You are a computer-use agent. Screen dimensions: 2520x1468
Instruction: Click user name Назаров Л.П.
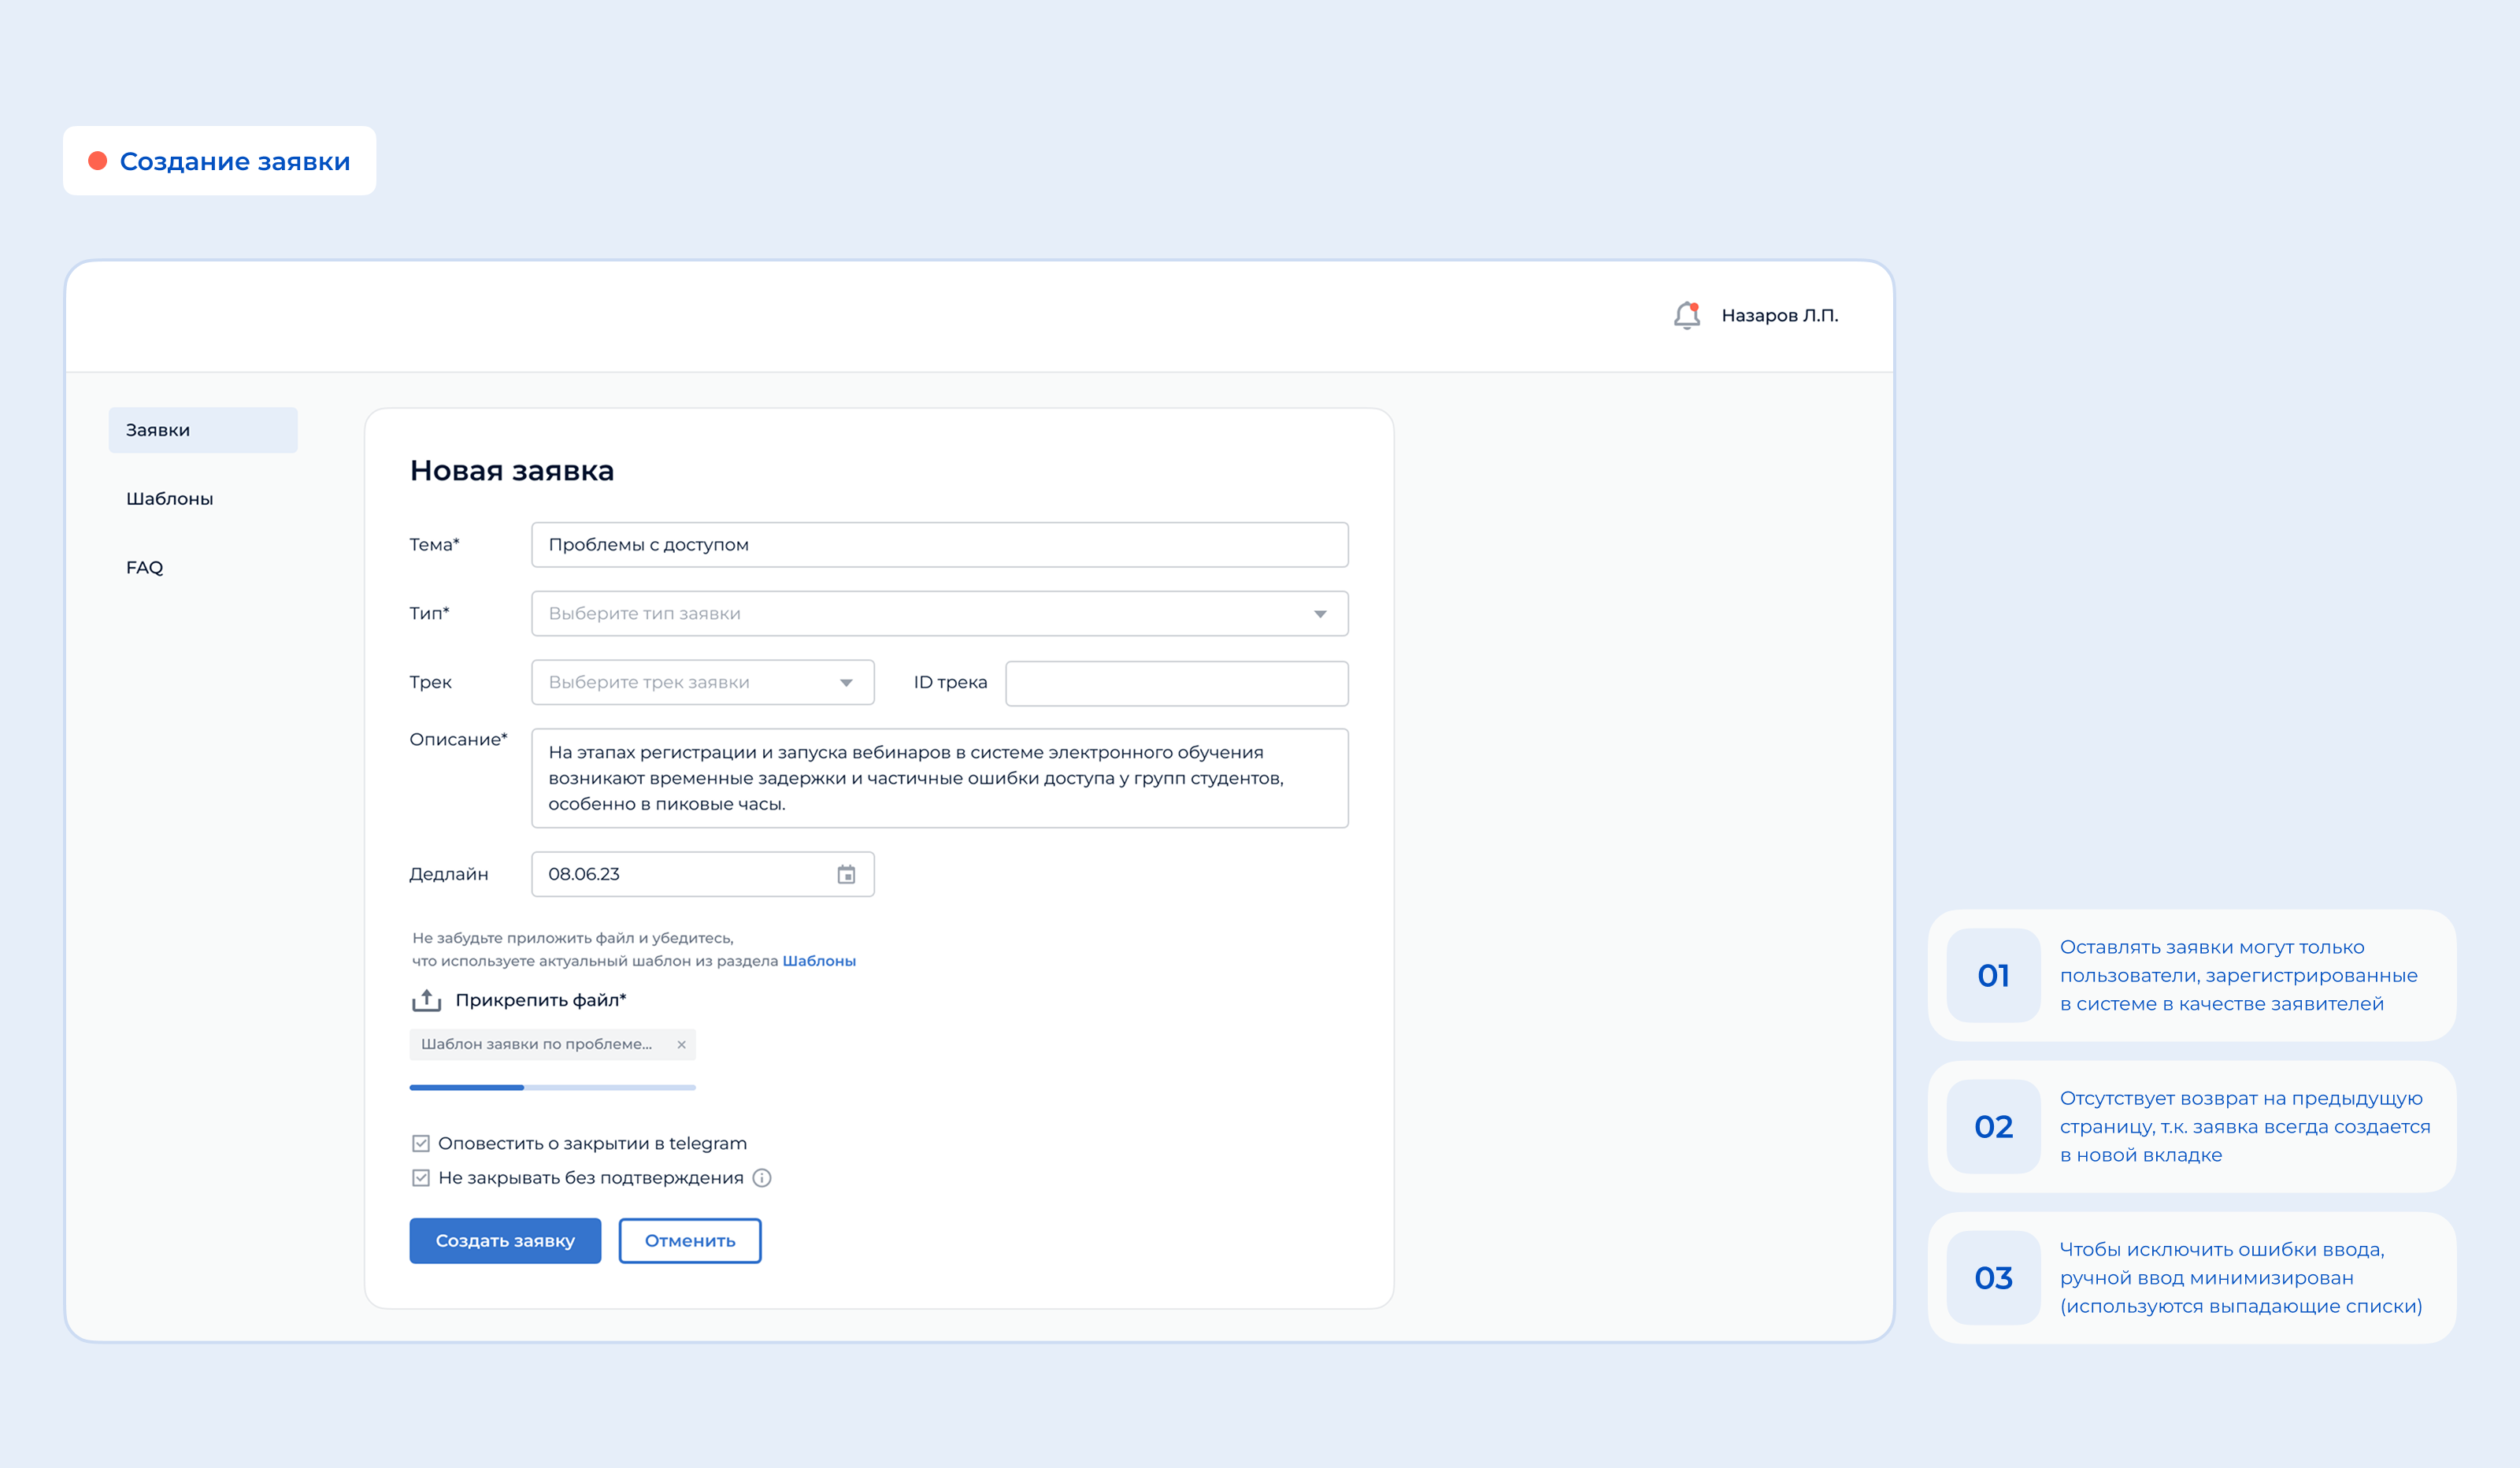click(1779, 315)
